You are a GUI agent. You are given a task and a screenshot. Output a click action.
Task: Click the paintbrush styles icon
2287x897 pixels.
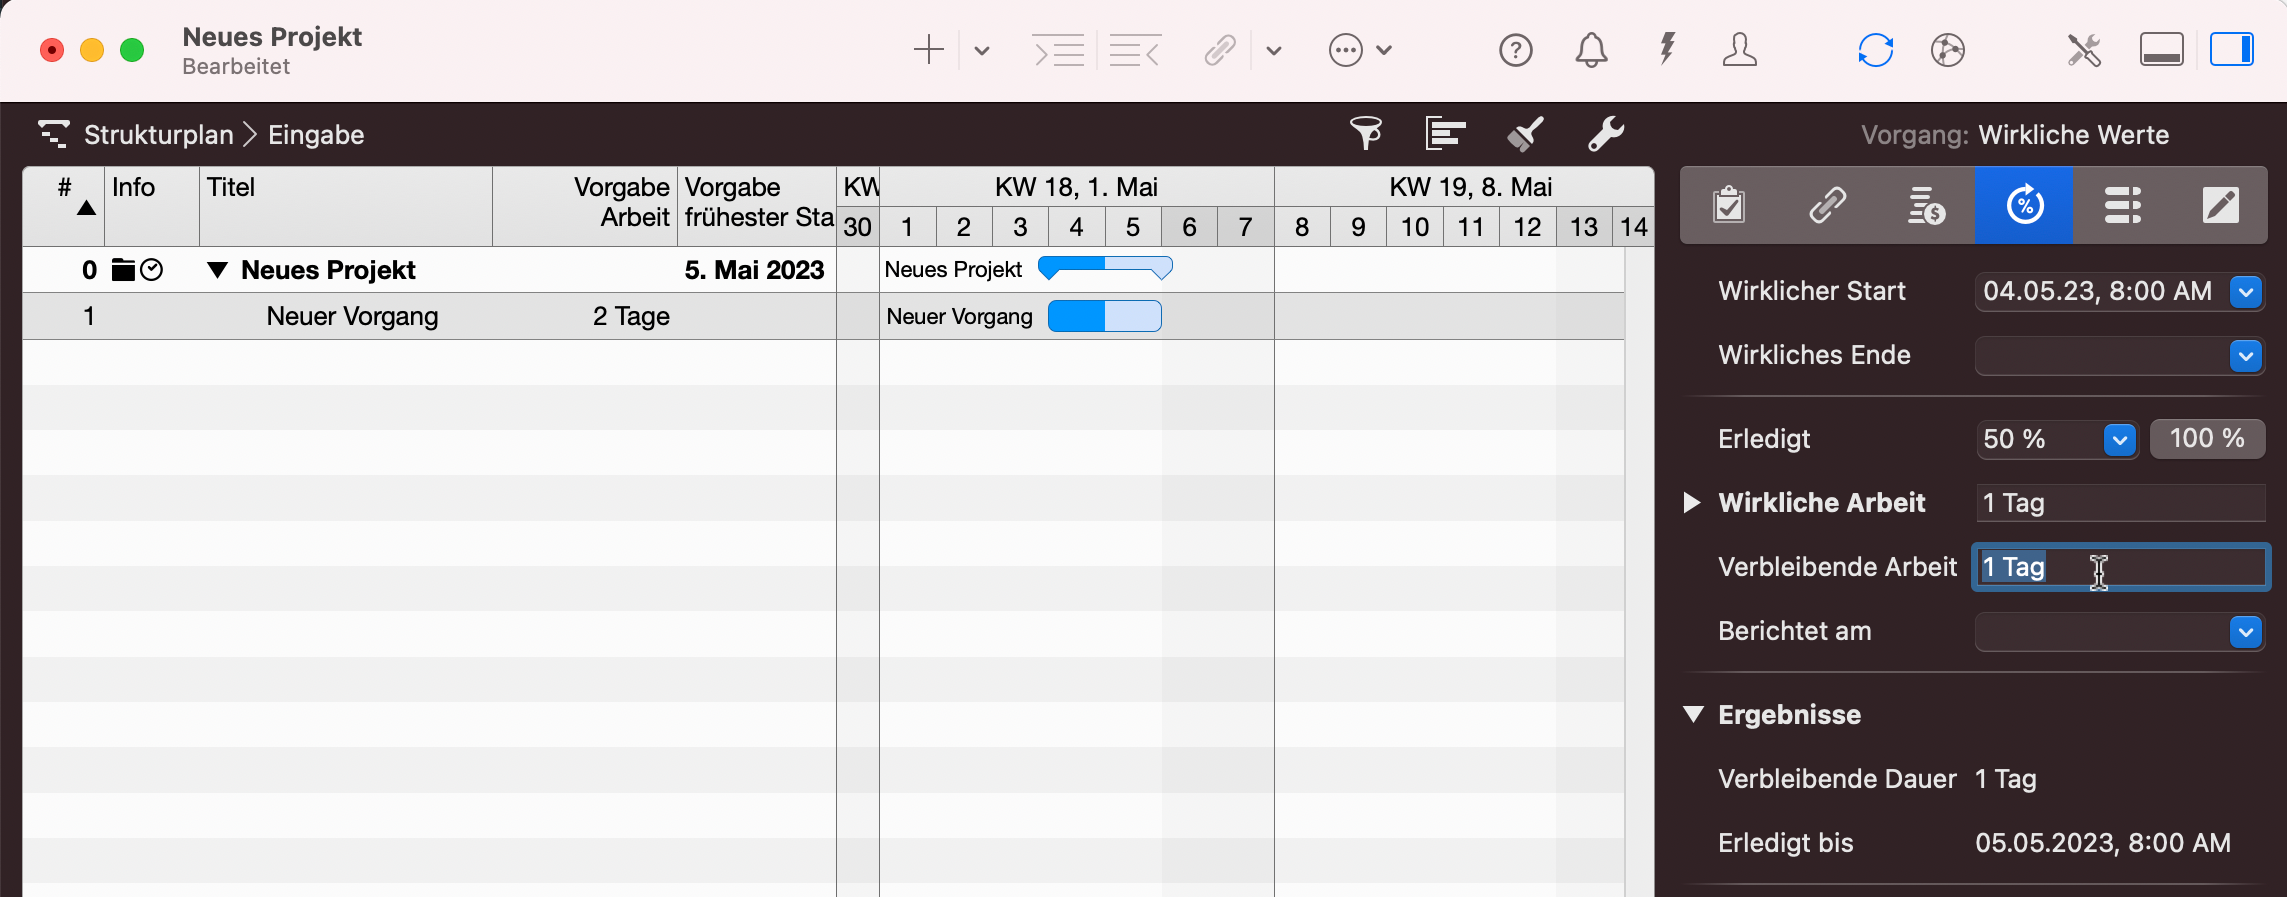point(1525,133)
